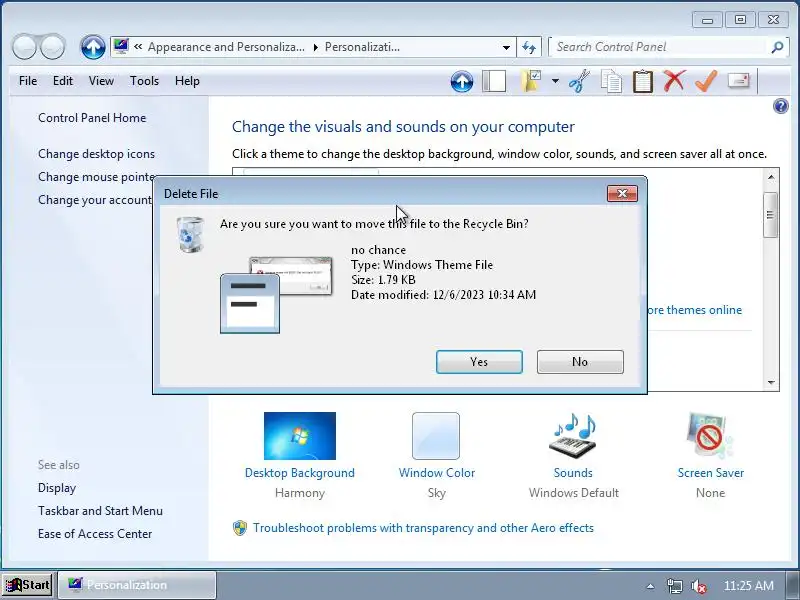Image resolution: width=800 pixels, height=600 pixels.
Task: Open the Tools menu
Action: (144, 81)
